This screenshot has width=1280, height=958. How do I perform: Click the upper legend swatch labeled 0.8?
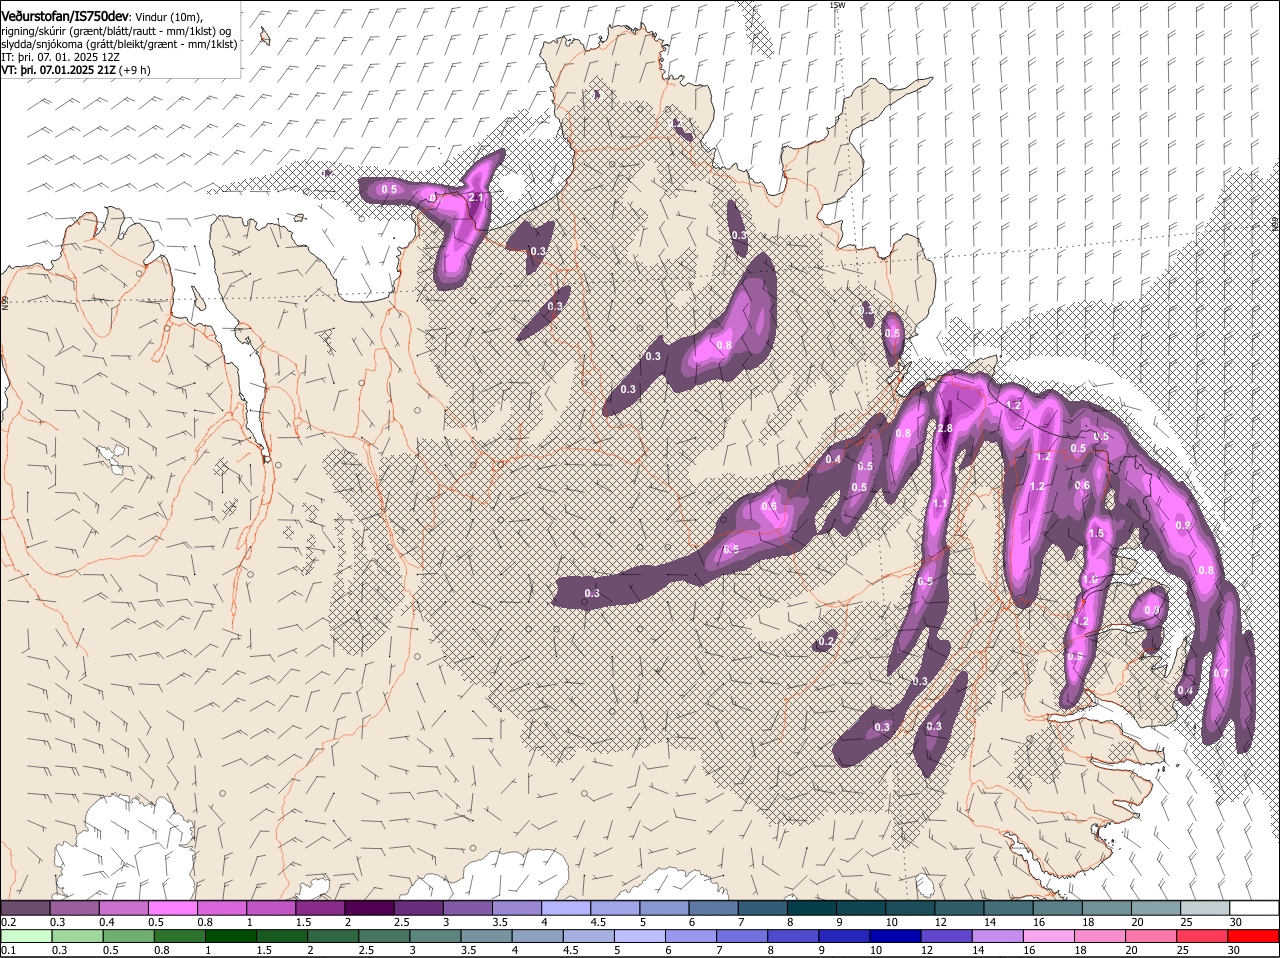(221, 907)
